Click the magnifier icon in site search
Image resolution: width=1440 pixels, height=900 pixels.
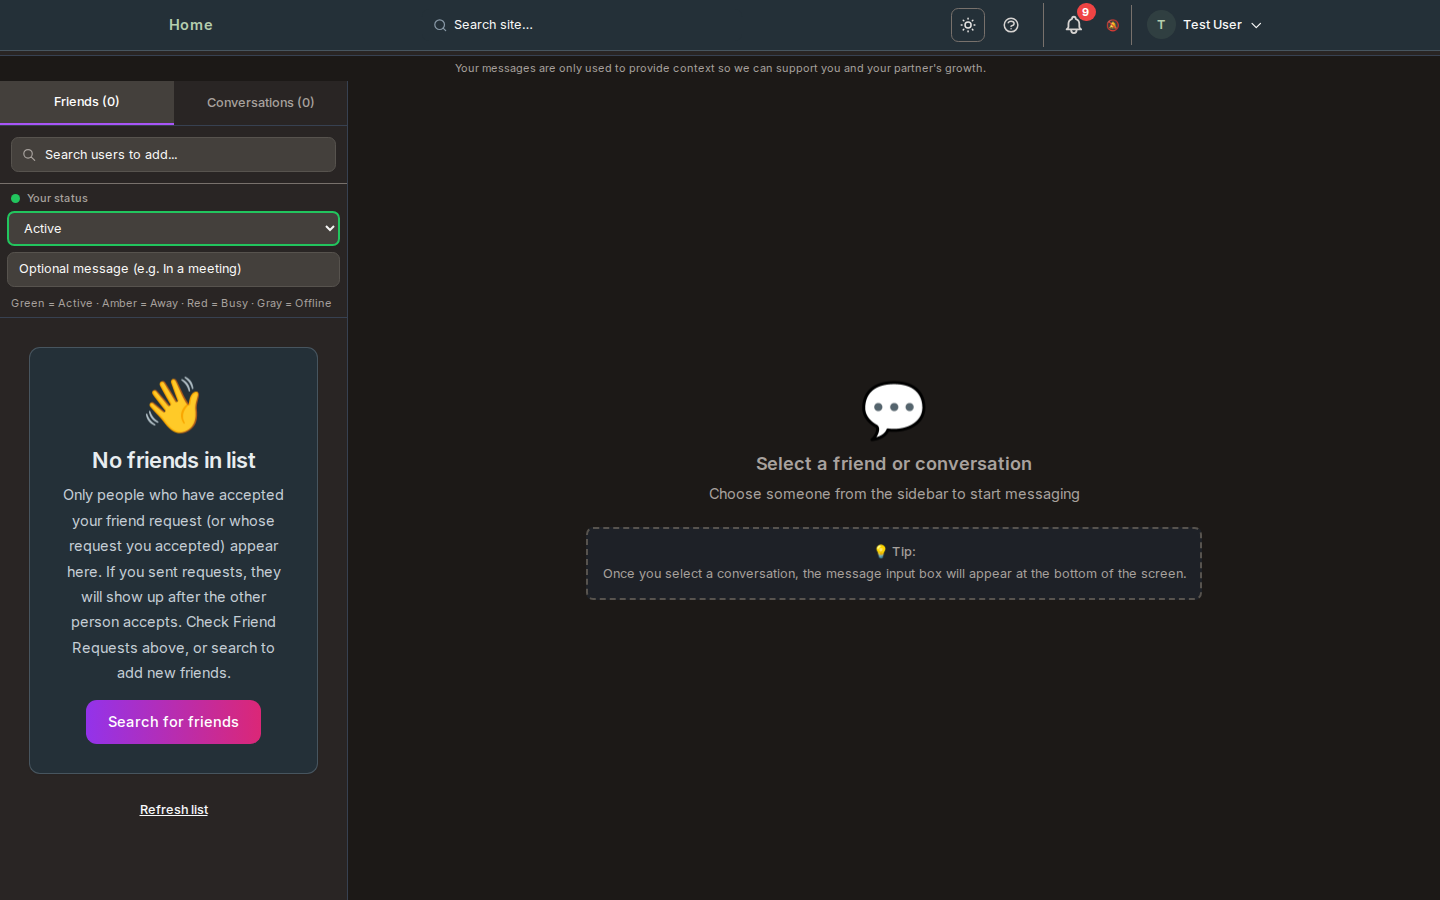(440, 25)
